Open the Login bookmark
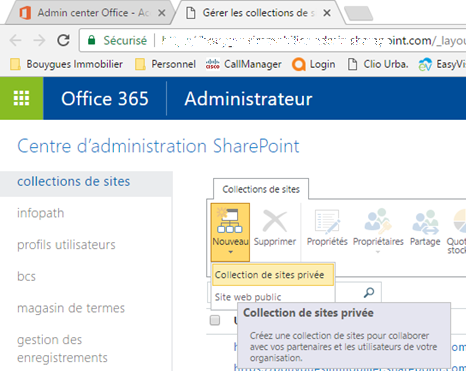Screen dimensions: 471x371 [314, 64]
